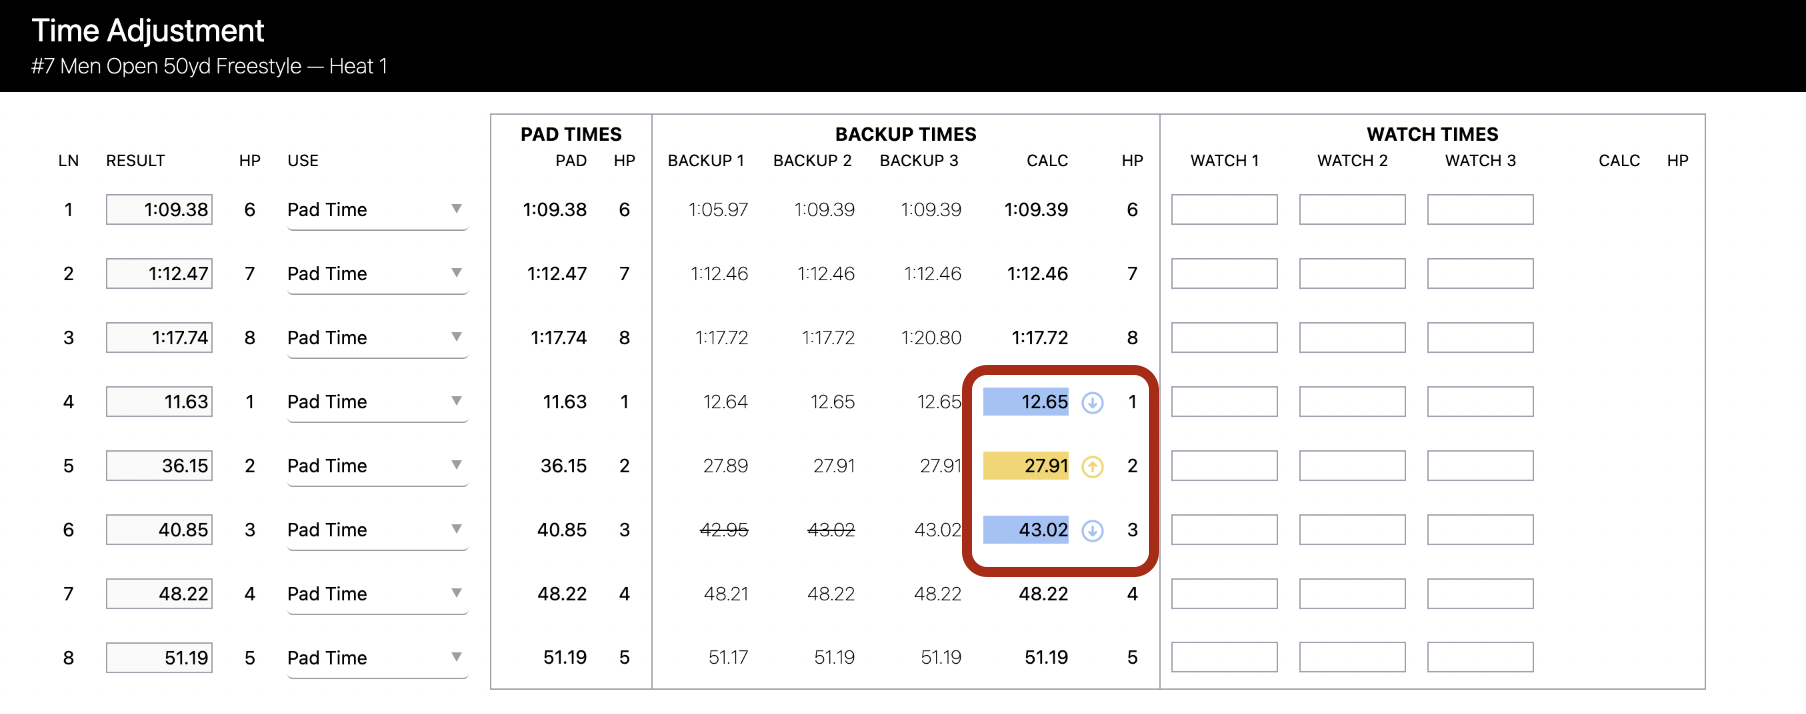The image size is (1806, 714).
Task: Select the yellow highlighted 27.91 calc time
Action: 1026,466
